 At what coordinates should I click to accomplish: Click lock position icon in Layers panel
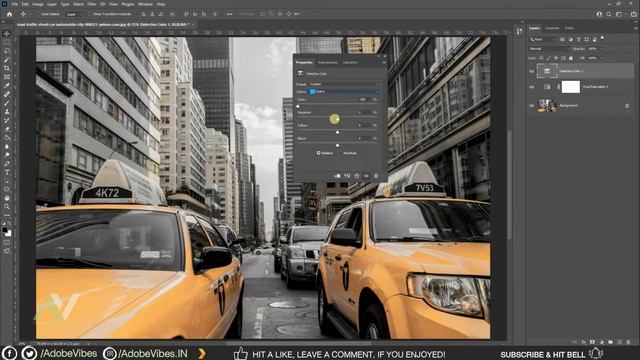pyautogui.click(x=556, y=58)
